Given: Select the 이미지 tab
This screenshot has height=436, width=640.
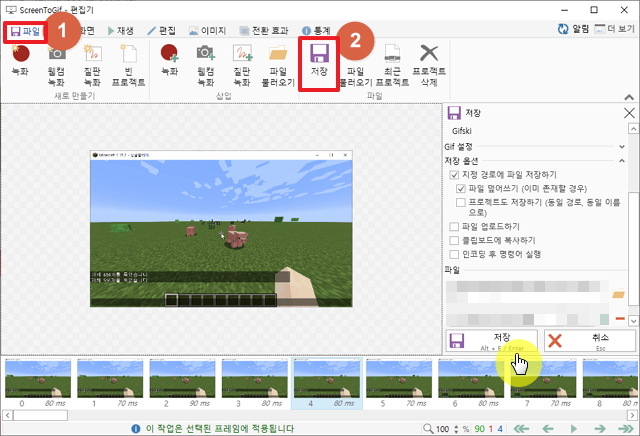Looking at the screenshot, I should coord(207,31).
